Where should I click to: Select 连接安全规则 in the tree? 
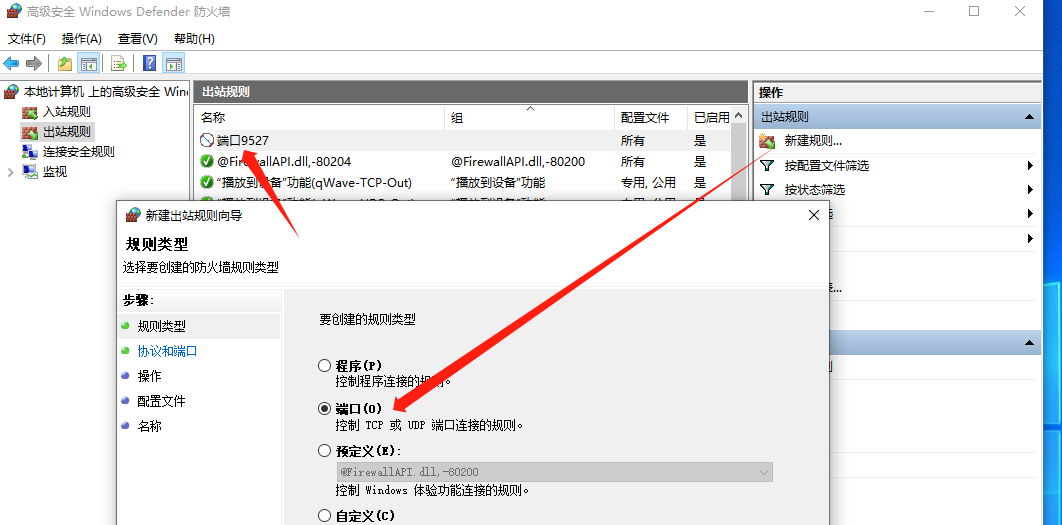(79, 151)
